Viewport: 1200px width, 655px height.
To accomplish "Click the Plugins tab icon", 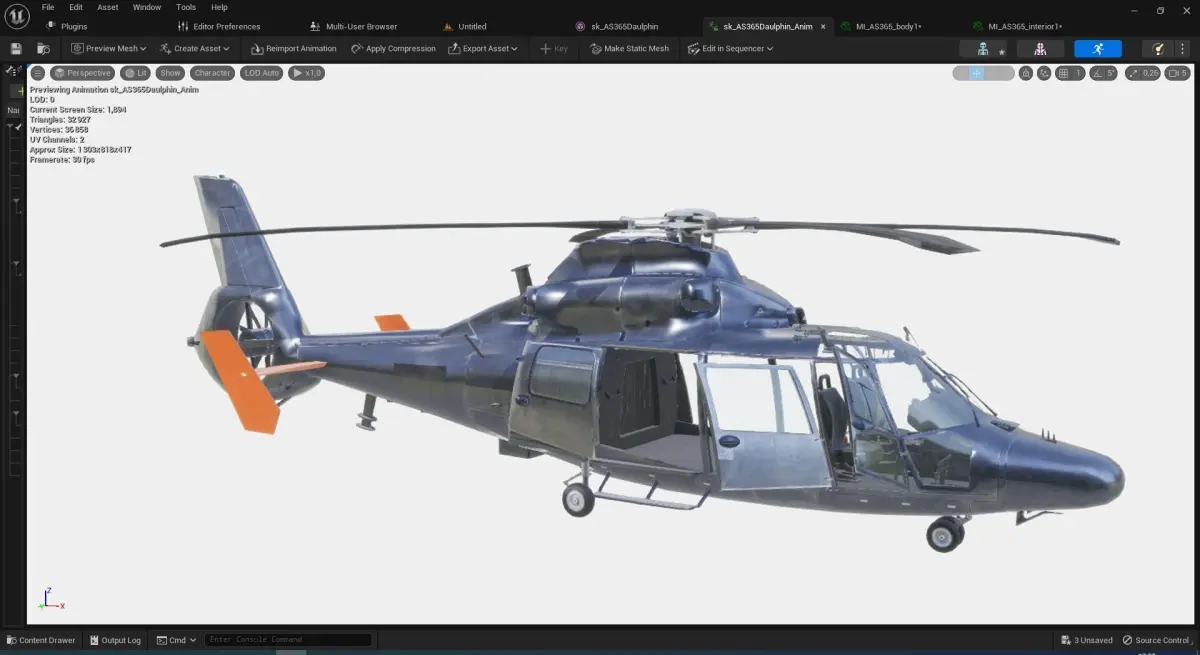I will (50, 26).
